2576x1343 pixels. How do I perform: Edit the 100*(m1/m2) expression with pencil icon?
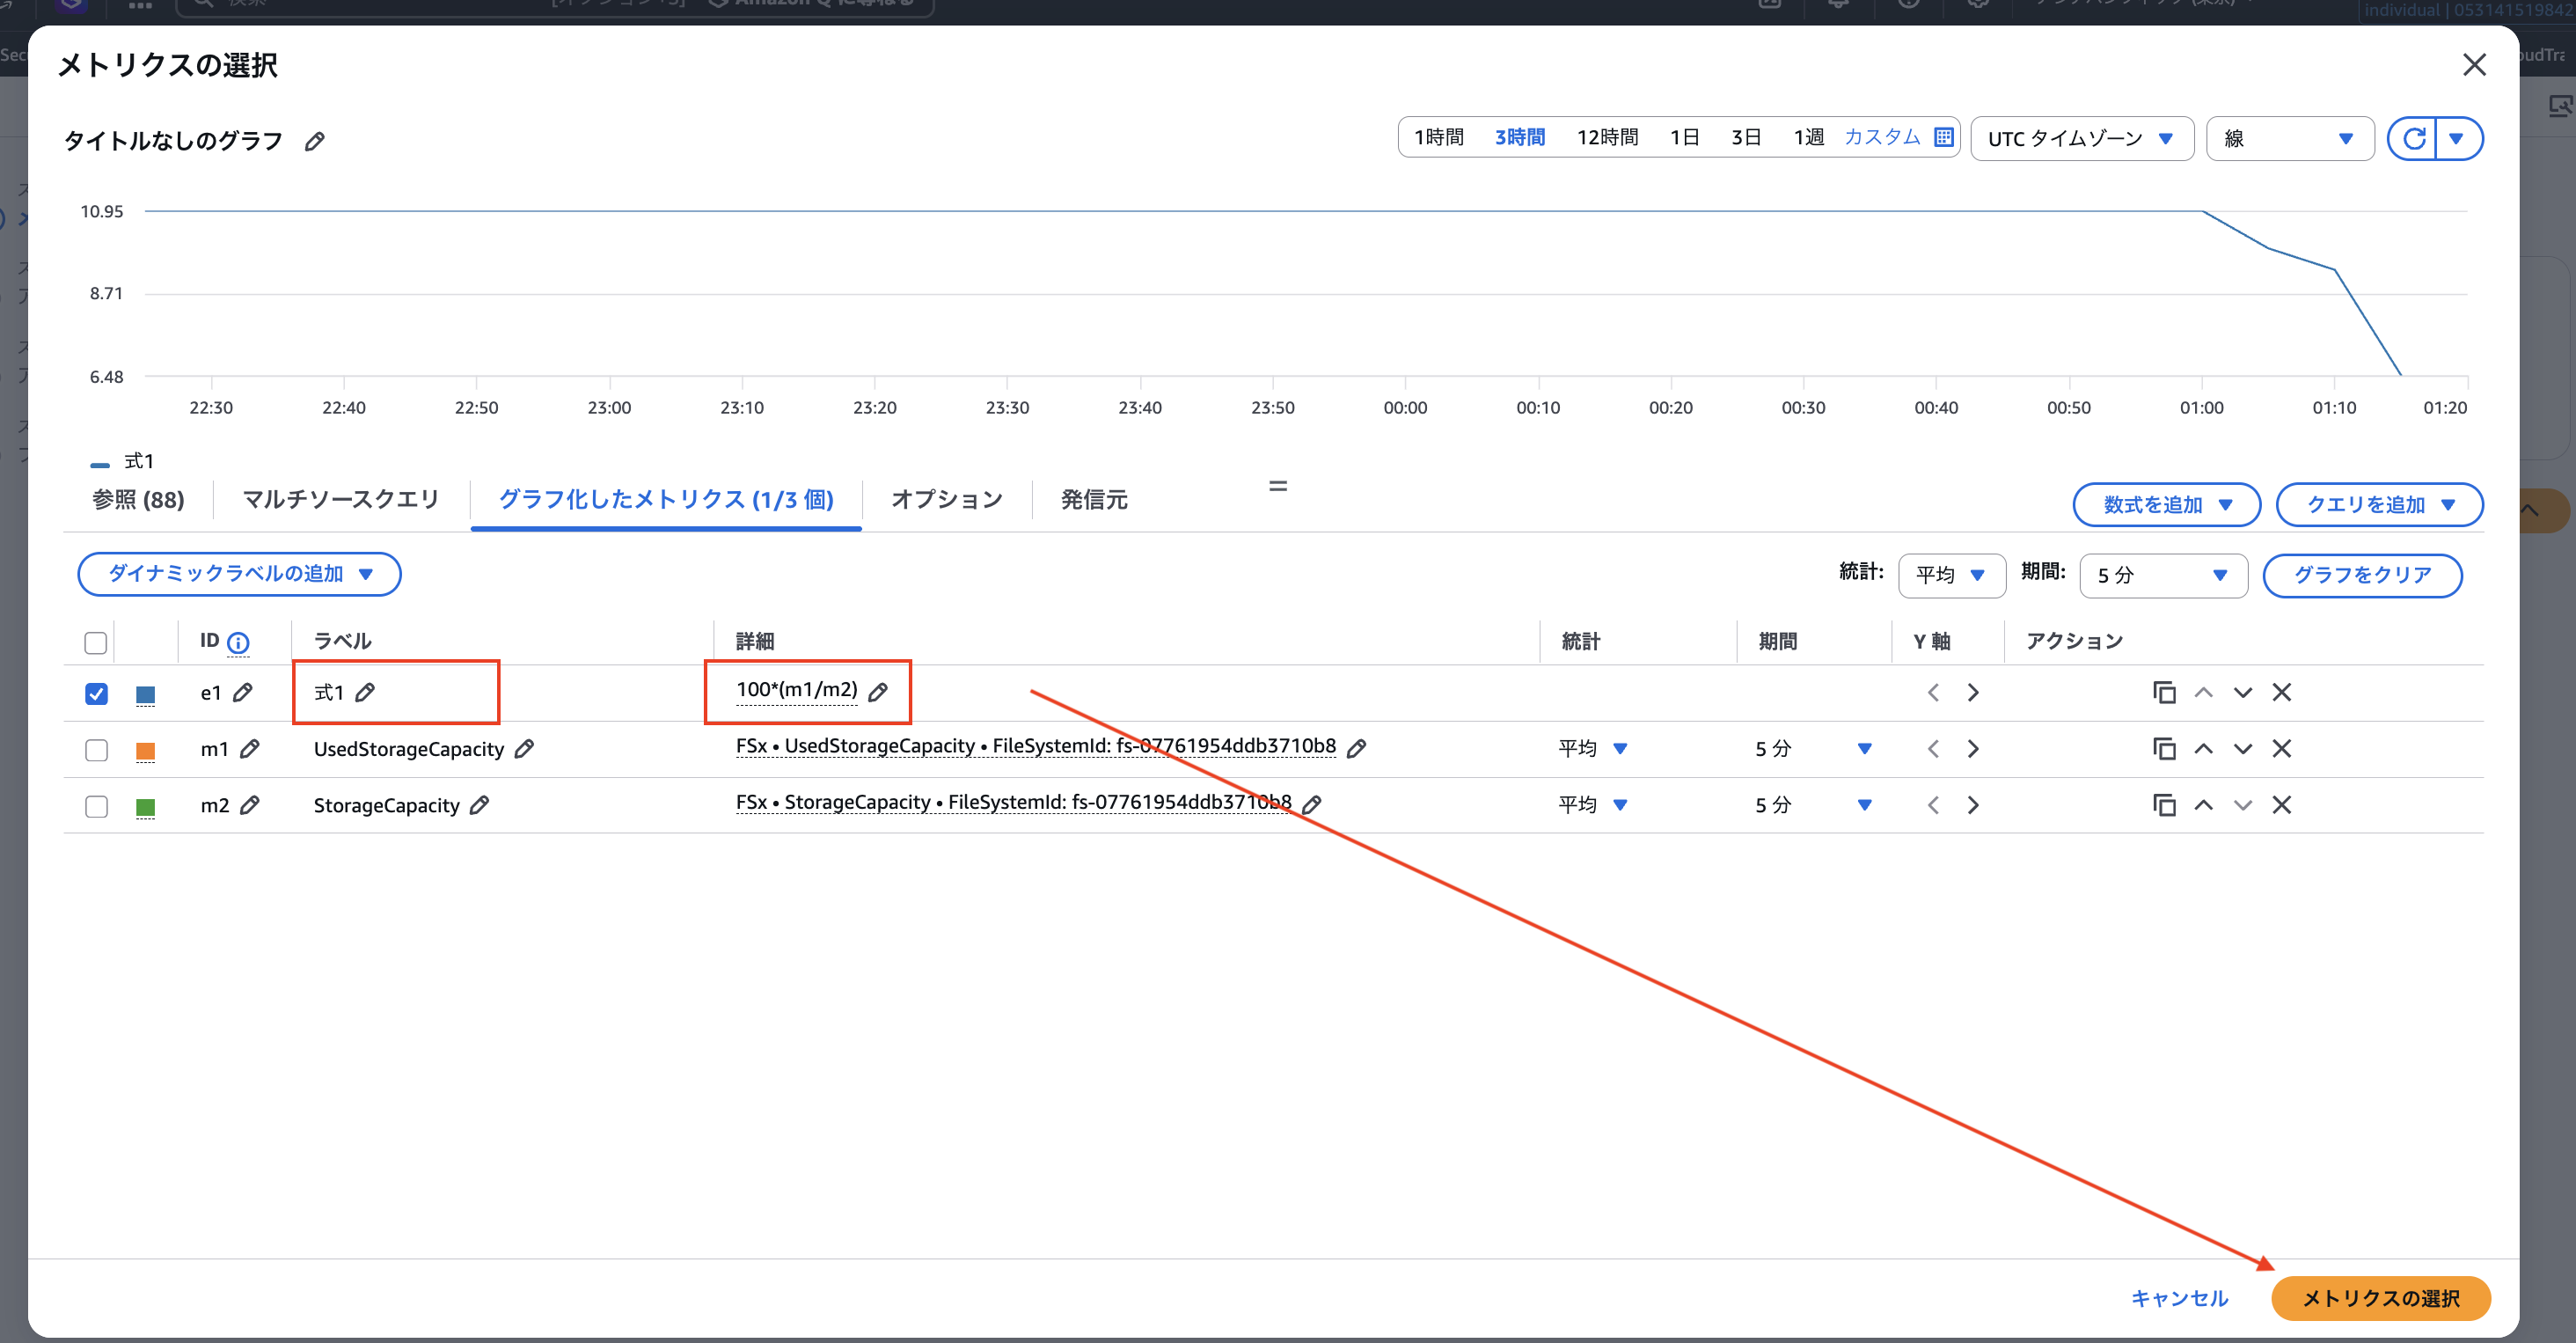(x=880, y=691)
